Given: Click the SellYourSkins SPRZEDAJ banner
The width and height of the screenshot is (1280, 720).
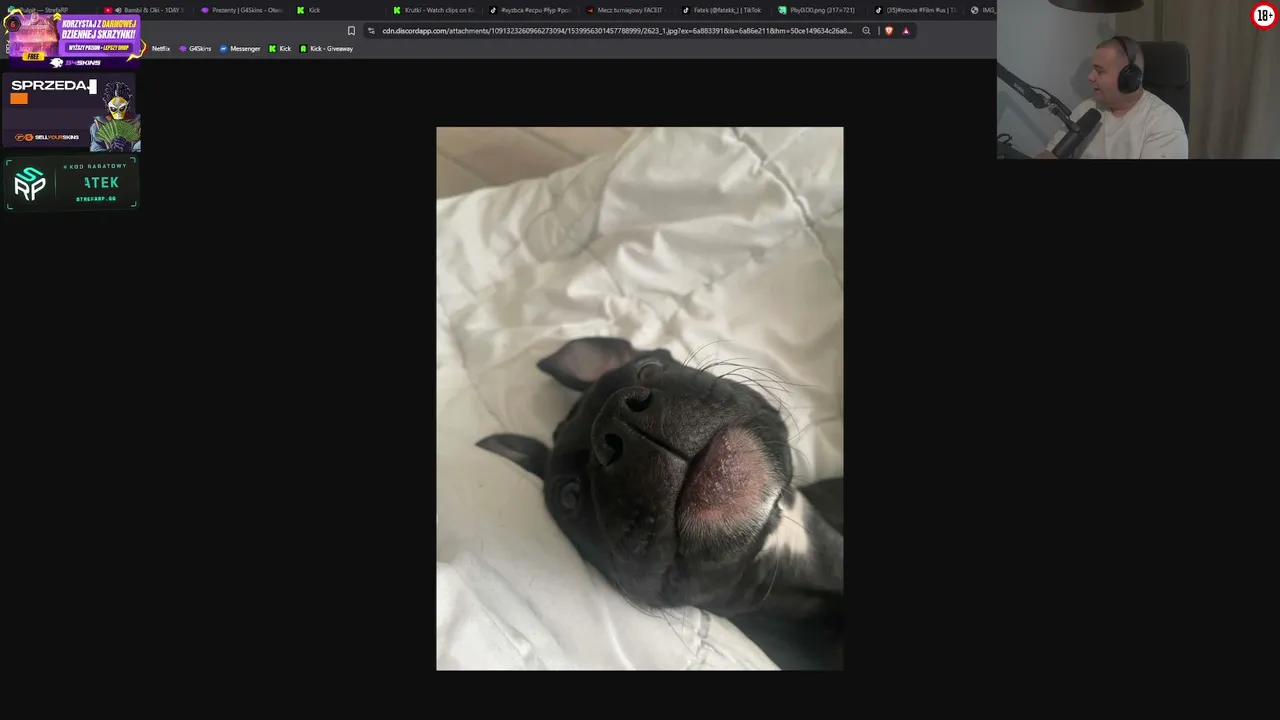Looking at the screenshot, I should [x=72, y=111].
